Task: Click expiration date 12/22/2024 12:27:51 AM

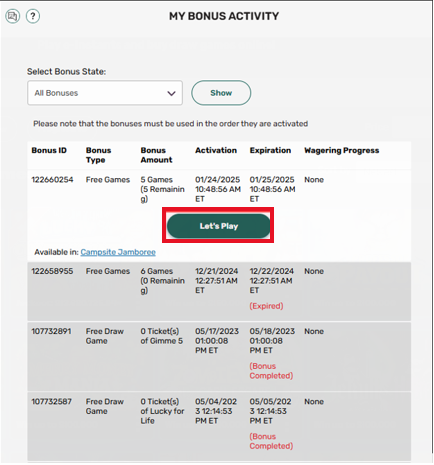Action: pos(272,281)
